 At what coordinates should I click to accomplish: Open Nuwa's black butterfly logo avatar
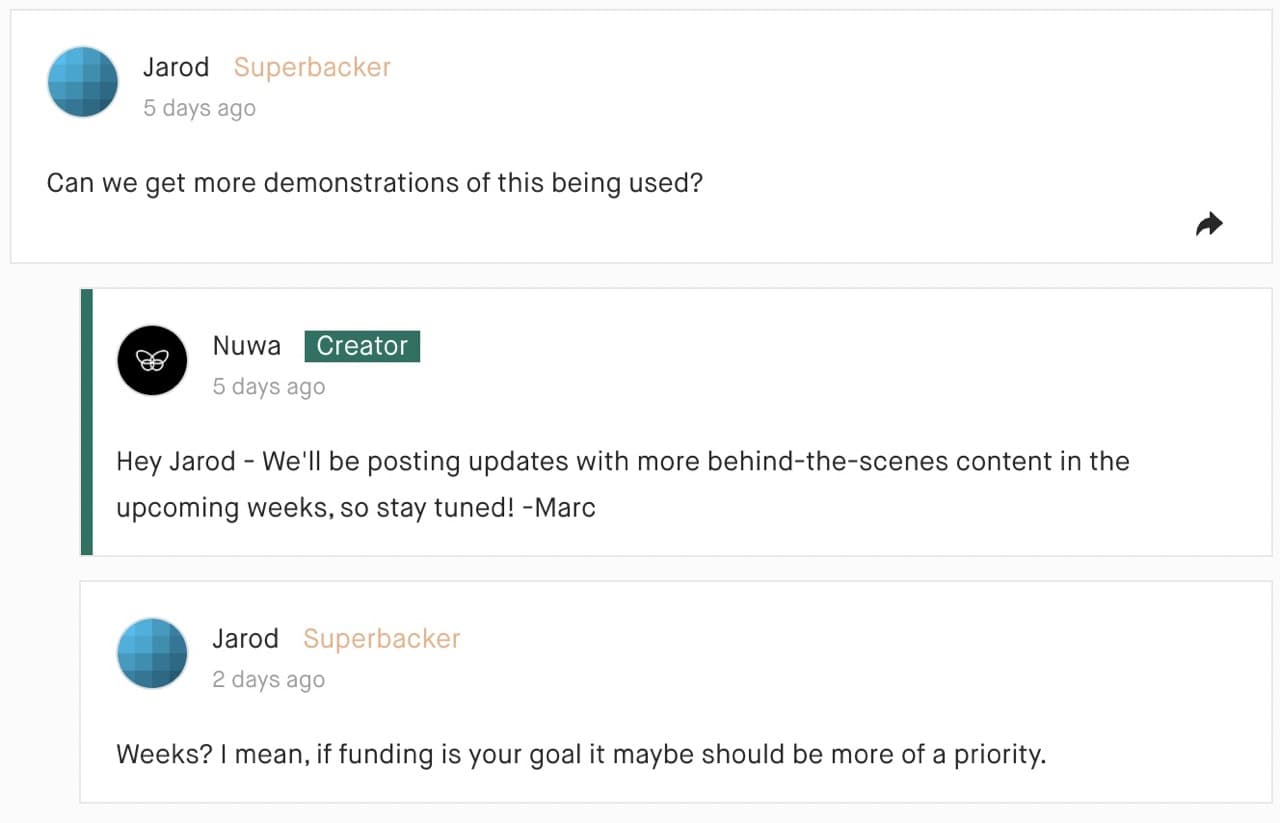(152, 360)
